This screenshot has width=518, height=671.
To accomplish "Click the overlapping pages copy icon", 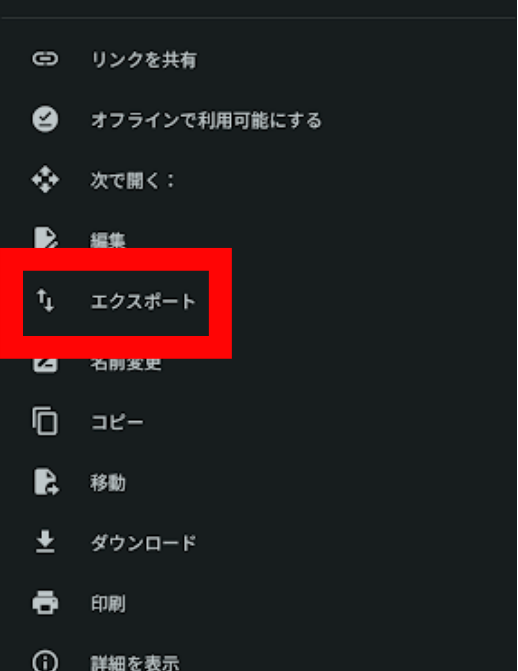I will (x=45, y=422).
